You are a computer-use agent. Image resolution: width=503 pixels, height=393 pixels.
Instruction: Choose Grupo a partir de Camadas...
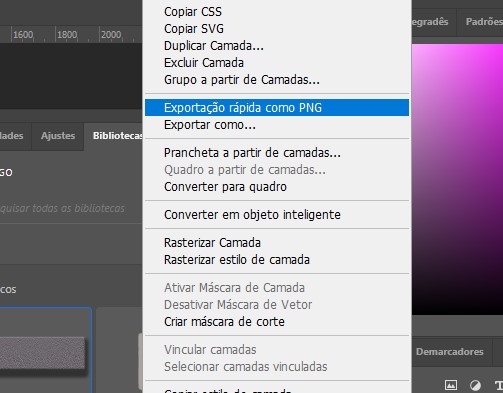tap(277, 80)
